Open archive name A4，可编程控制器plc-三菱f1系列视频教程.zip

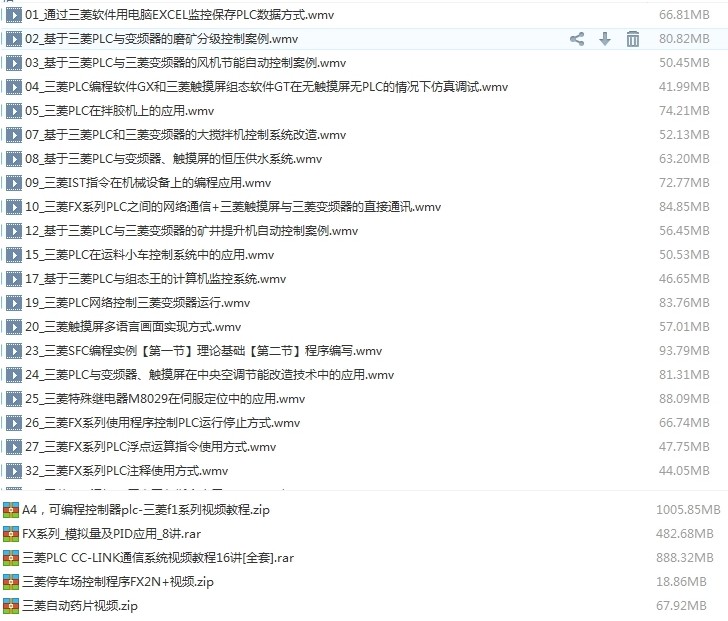pos(146,510)
